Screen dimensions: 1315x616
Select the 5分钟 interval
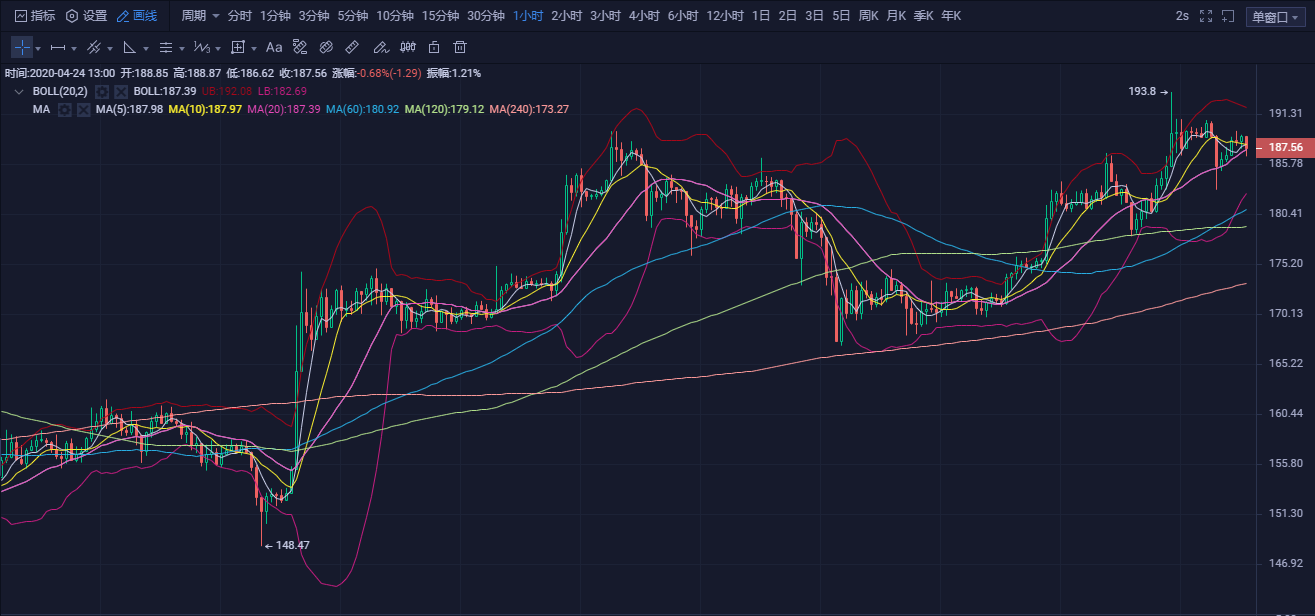pyautogui.click(x=352, y=16)
